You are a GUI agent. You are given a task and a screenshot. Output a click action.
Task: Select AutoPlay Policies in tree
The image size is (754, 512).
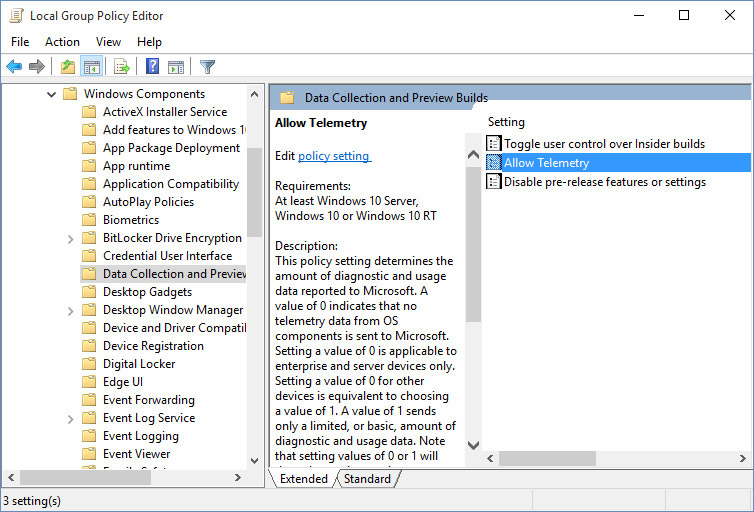(148, 202)
